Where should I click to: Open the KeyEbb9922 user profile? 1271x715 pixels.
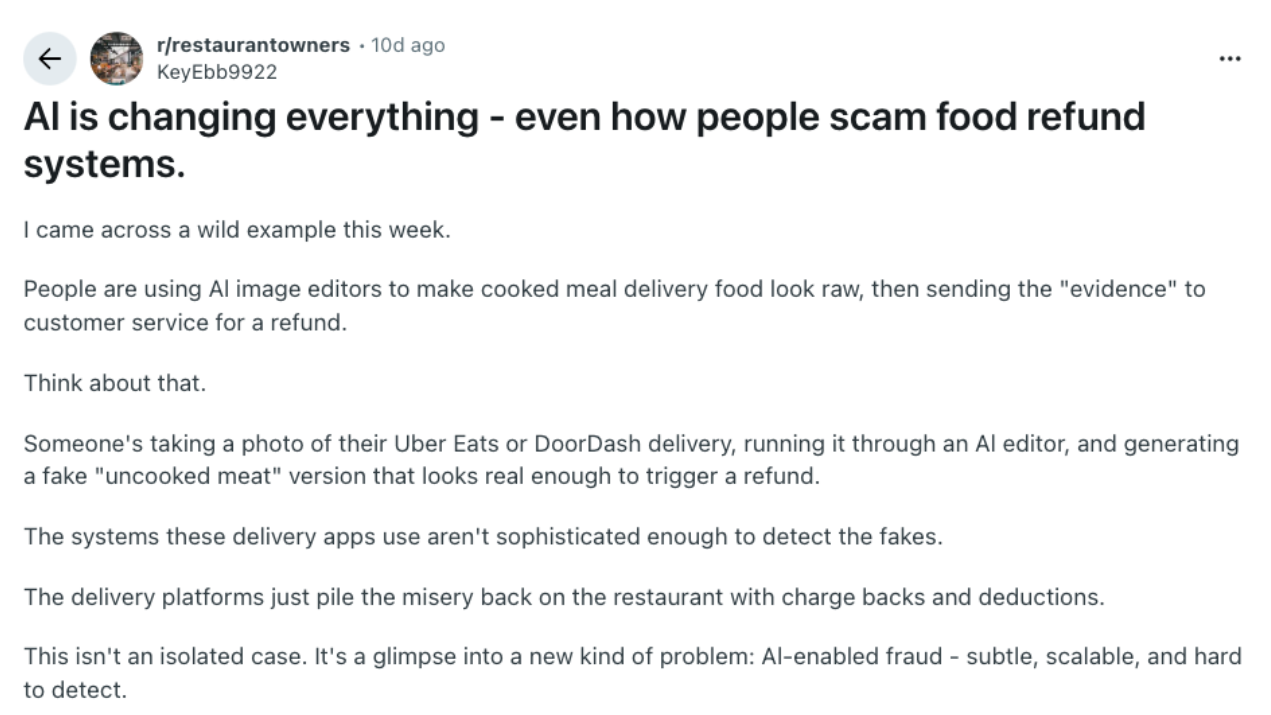217,72
